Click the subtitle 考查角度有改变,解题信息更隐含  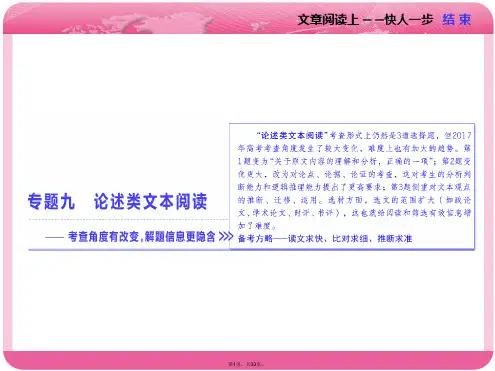pyautogui.click(x=142, y=237)
